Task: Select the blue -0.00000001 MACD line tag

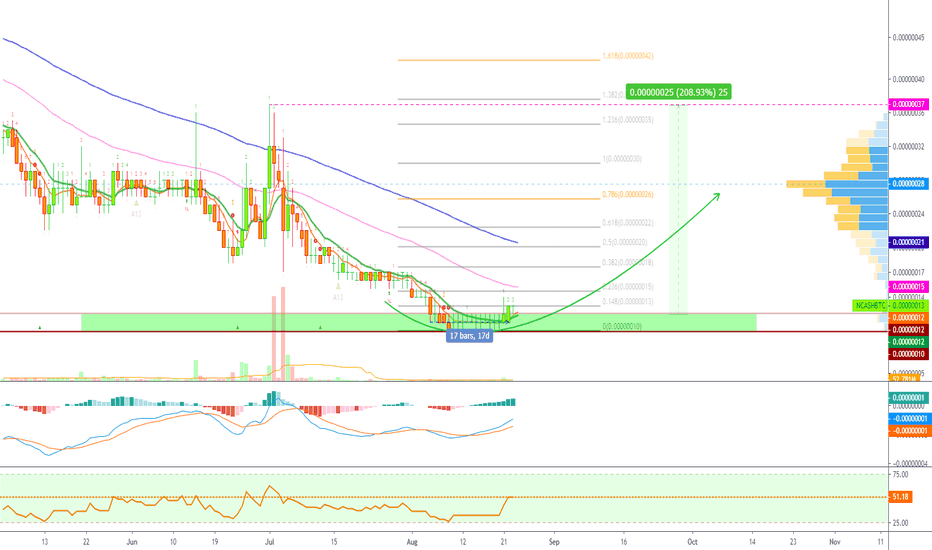Action: tap(908, 419)
